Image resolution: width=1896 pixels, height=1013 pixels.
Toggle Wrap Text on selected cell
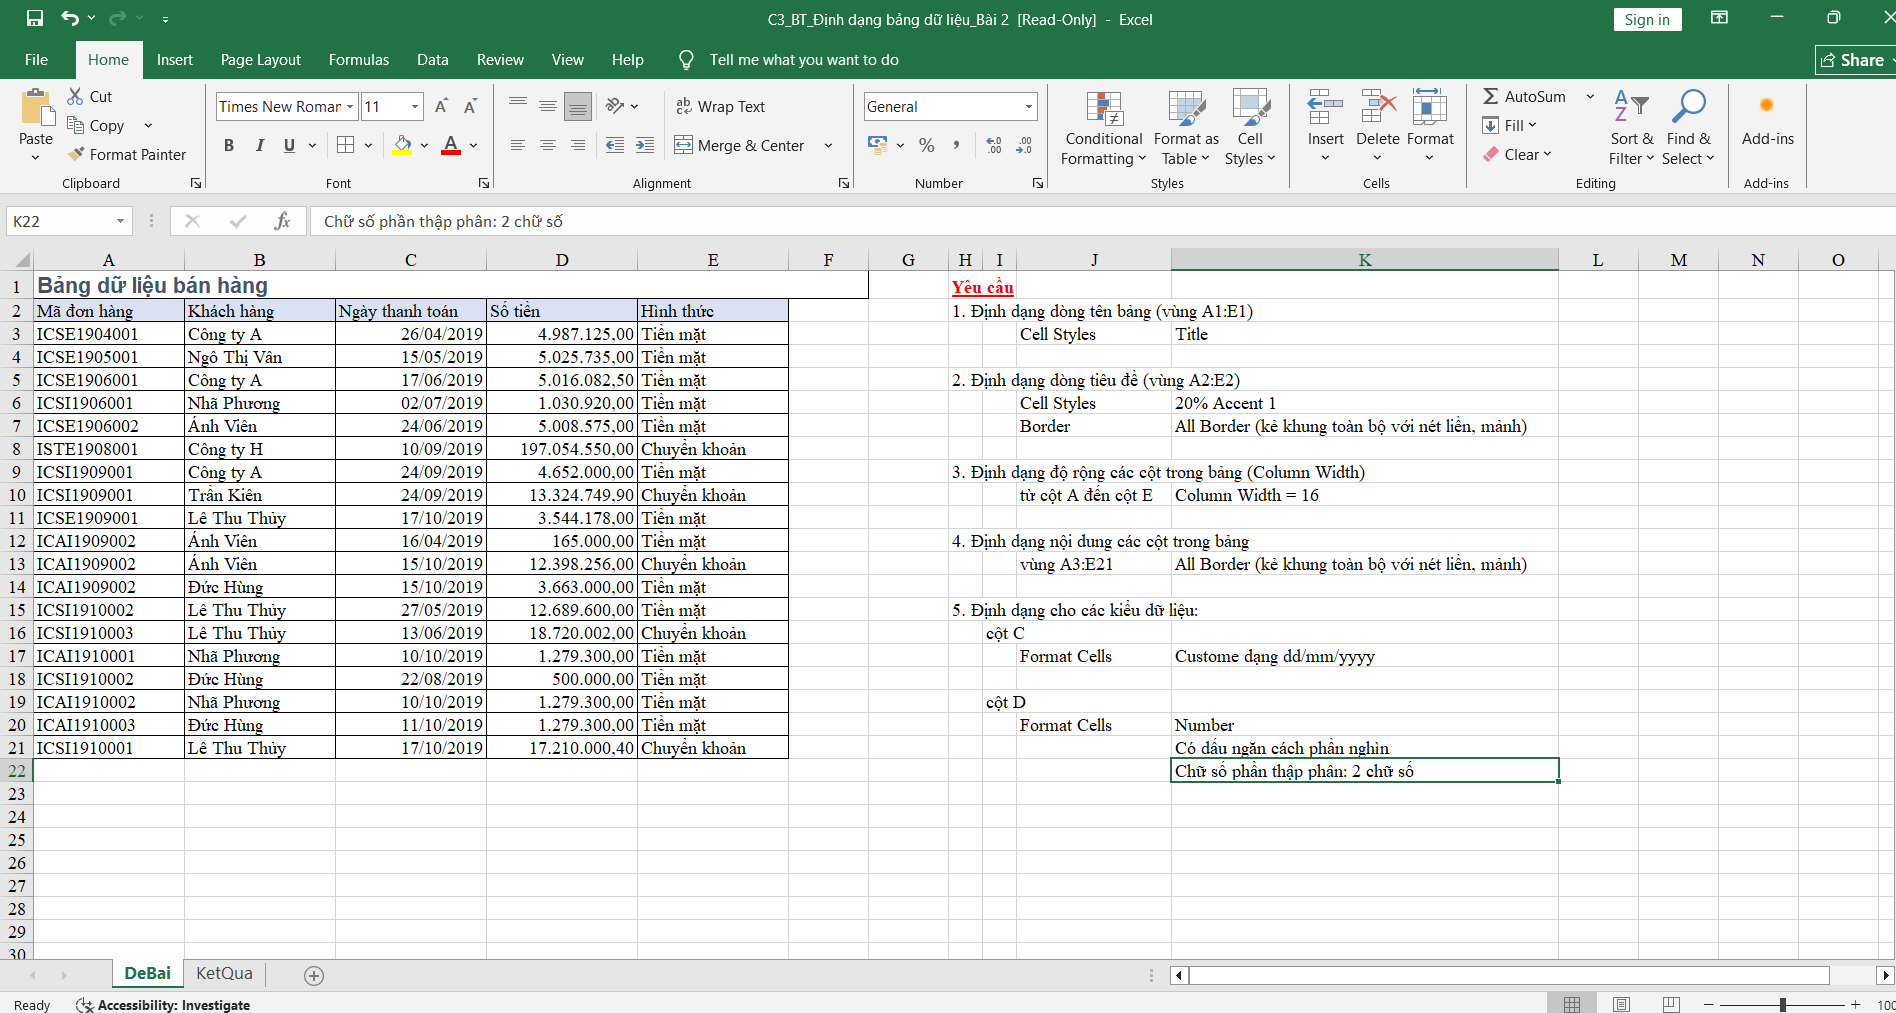[x=721, y=106]
